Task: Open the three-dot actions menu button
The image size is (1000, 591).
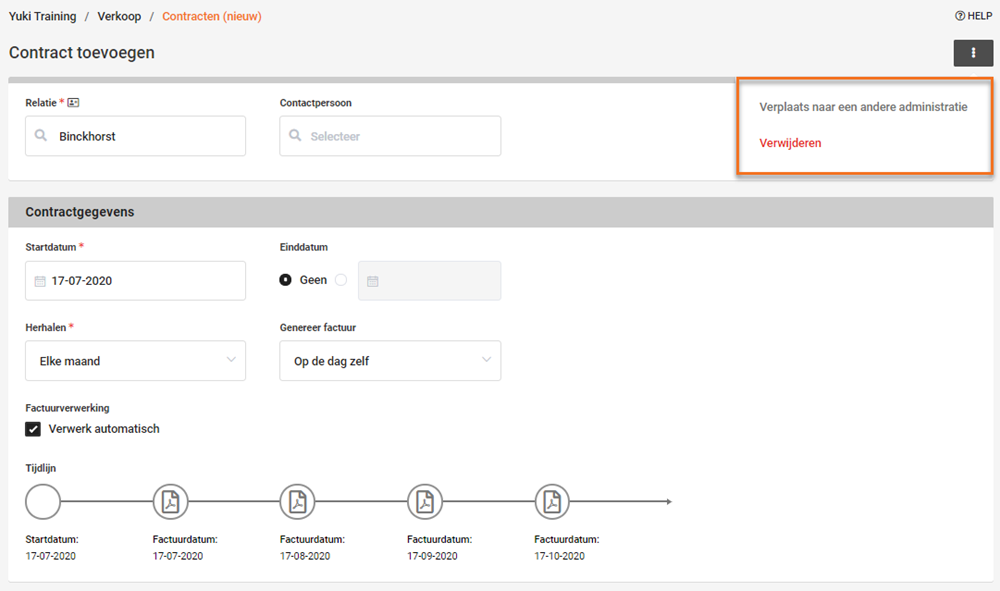Action: [x=973, y=53]
